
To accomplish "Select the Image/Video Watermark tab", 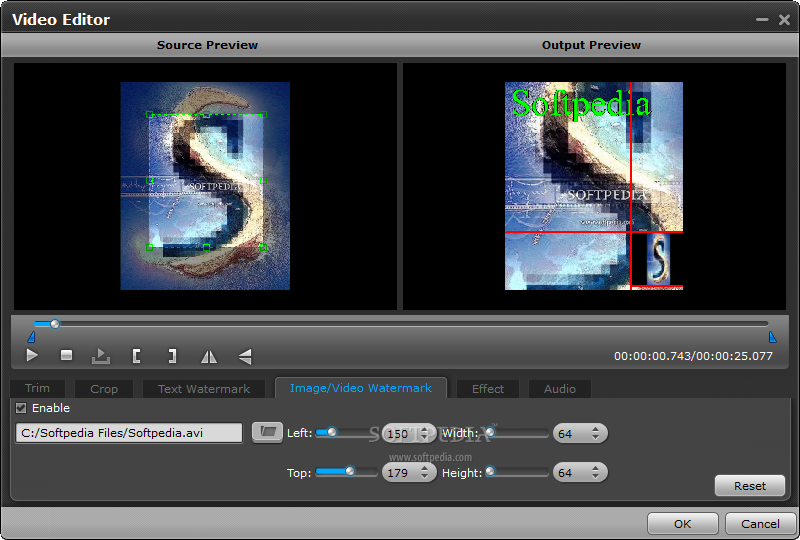I will coord(361,388).
